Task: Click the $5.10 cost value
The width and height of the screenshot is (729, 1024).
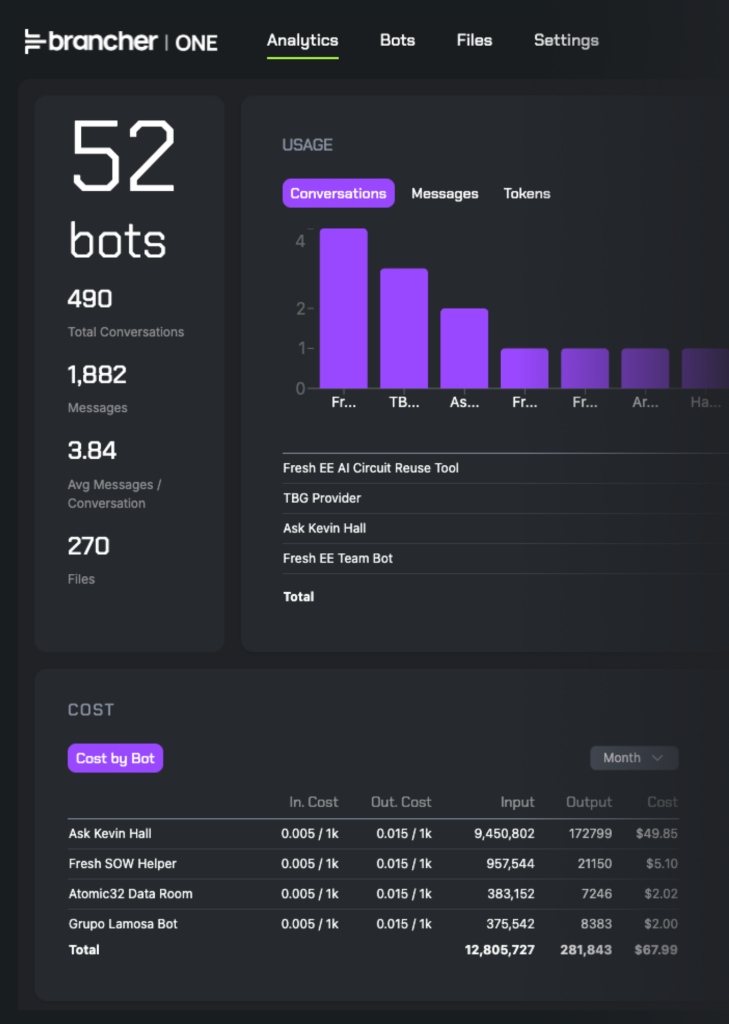Action: [x=662, y=864]
